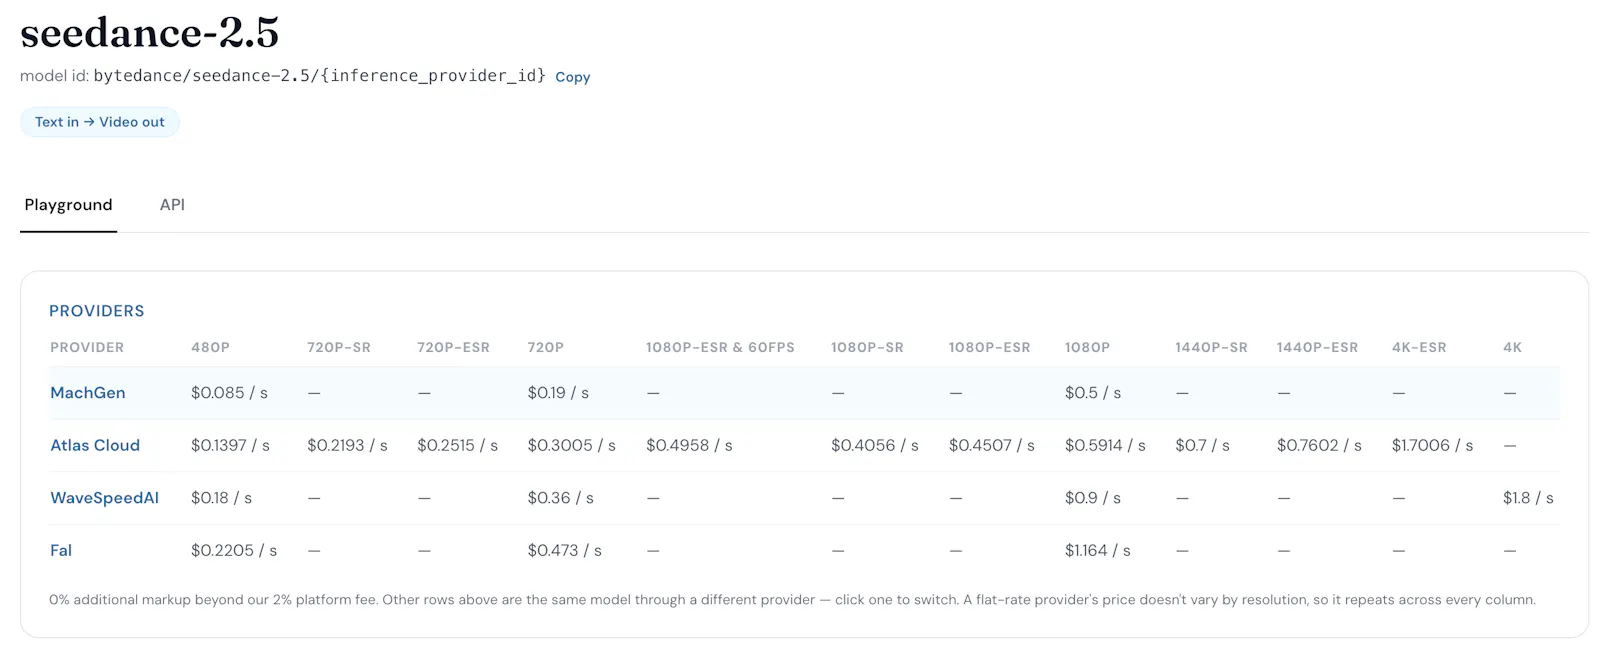Click Fal's $0.2205 / s price
Screen dimensions: 1600x654
coord(234,551)
